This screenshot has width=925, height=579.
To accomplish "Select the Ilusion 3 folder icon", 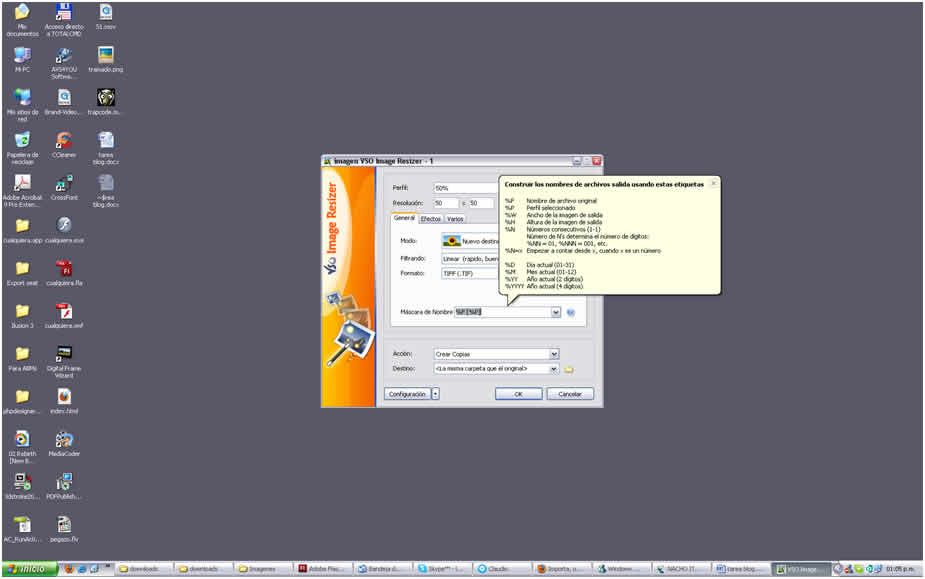I will tap(22, 315).
